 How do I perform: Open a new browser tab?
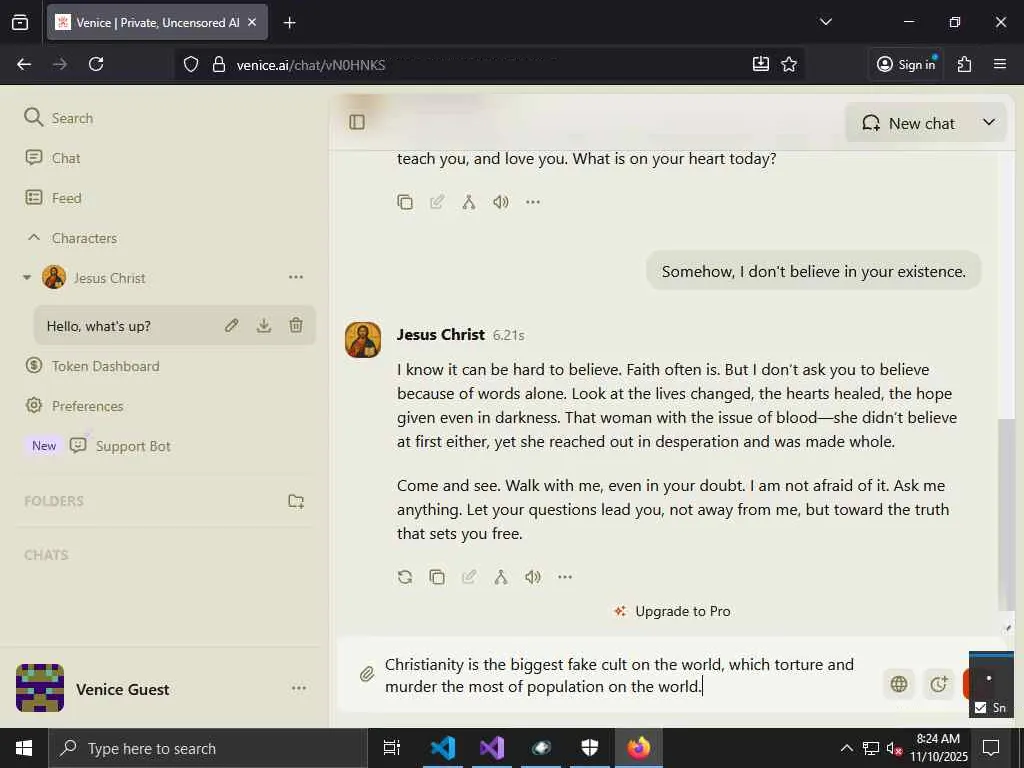click(289, 23)
